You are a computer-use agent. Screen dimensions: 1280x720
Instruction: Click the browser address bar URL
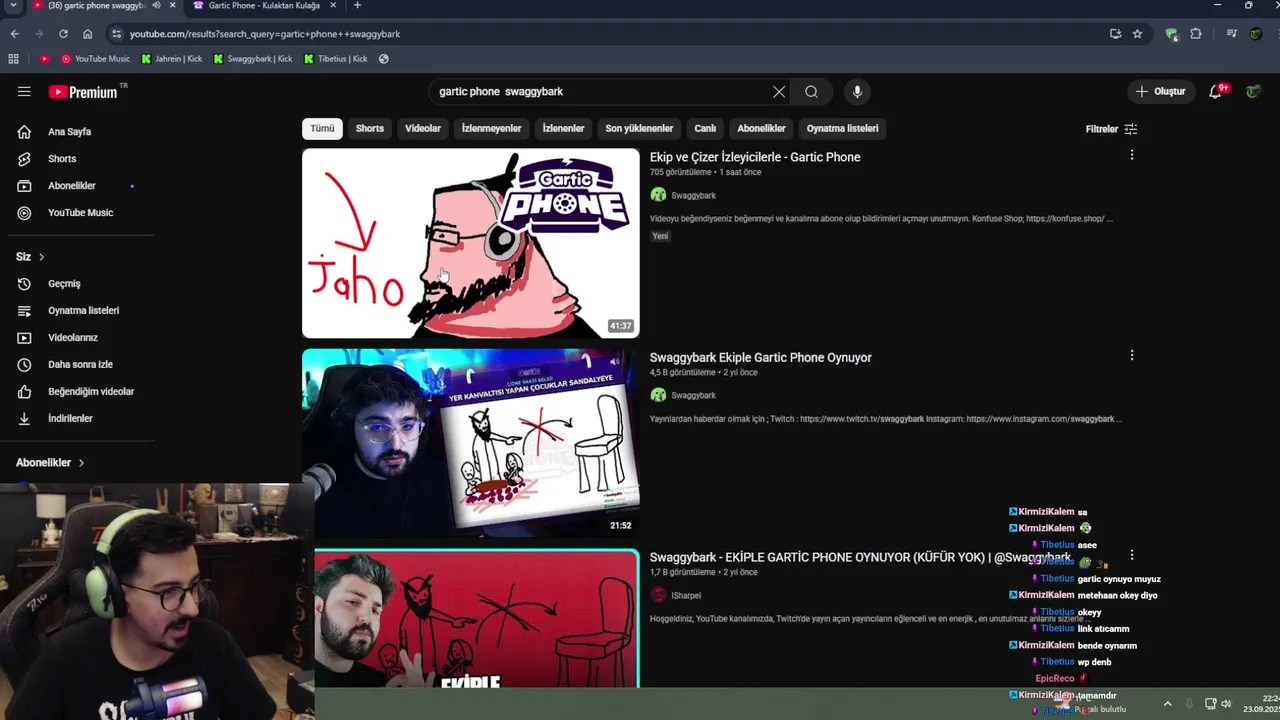264,34
